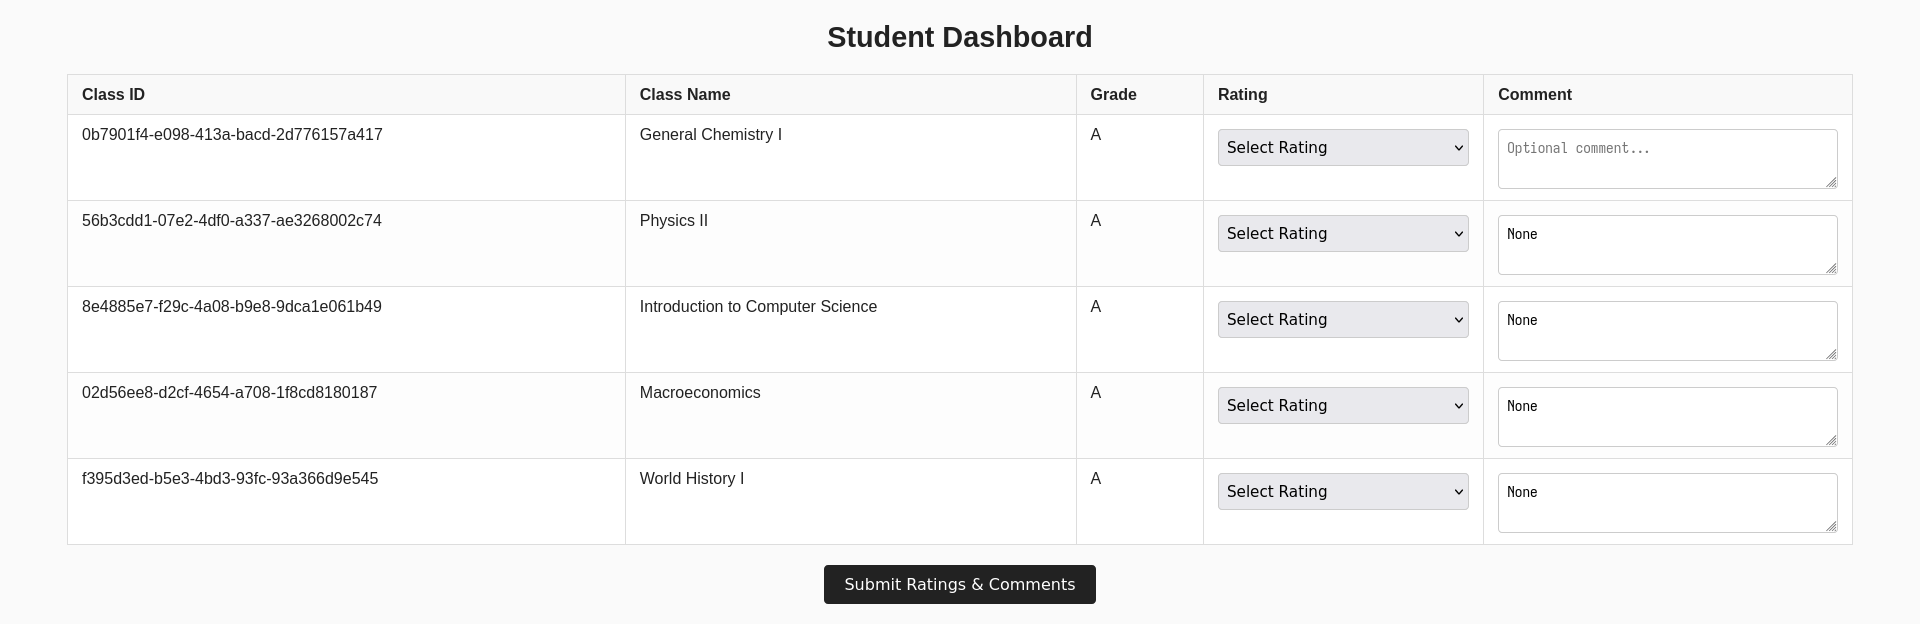Click the Student Dashboard page title

tap(959, 37)
